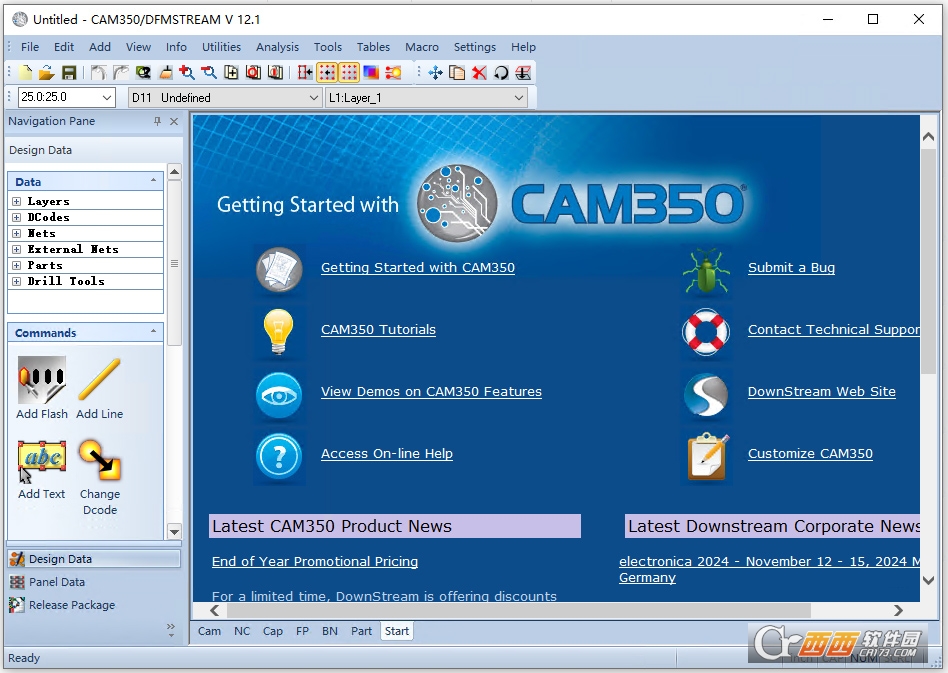948x673 pixels.
Task: Open the D11 Undefined D-code dropdown
Action: [x=314, y=97]
